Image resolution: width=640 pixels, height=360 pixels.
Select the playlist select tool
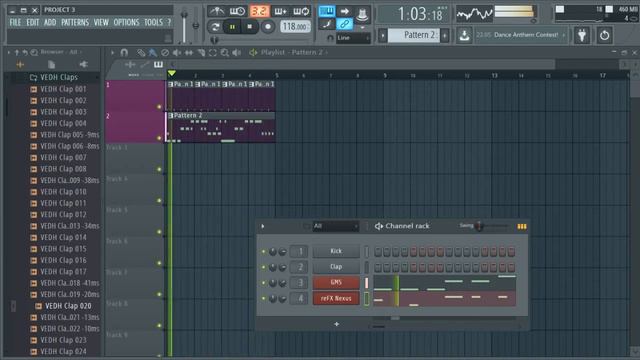[213, 53]
